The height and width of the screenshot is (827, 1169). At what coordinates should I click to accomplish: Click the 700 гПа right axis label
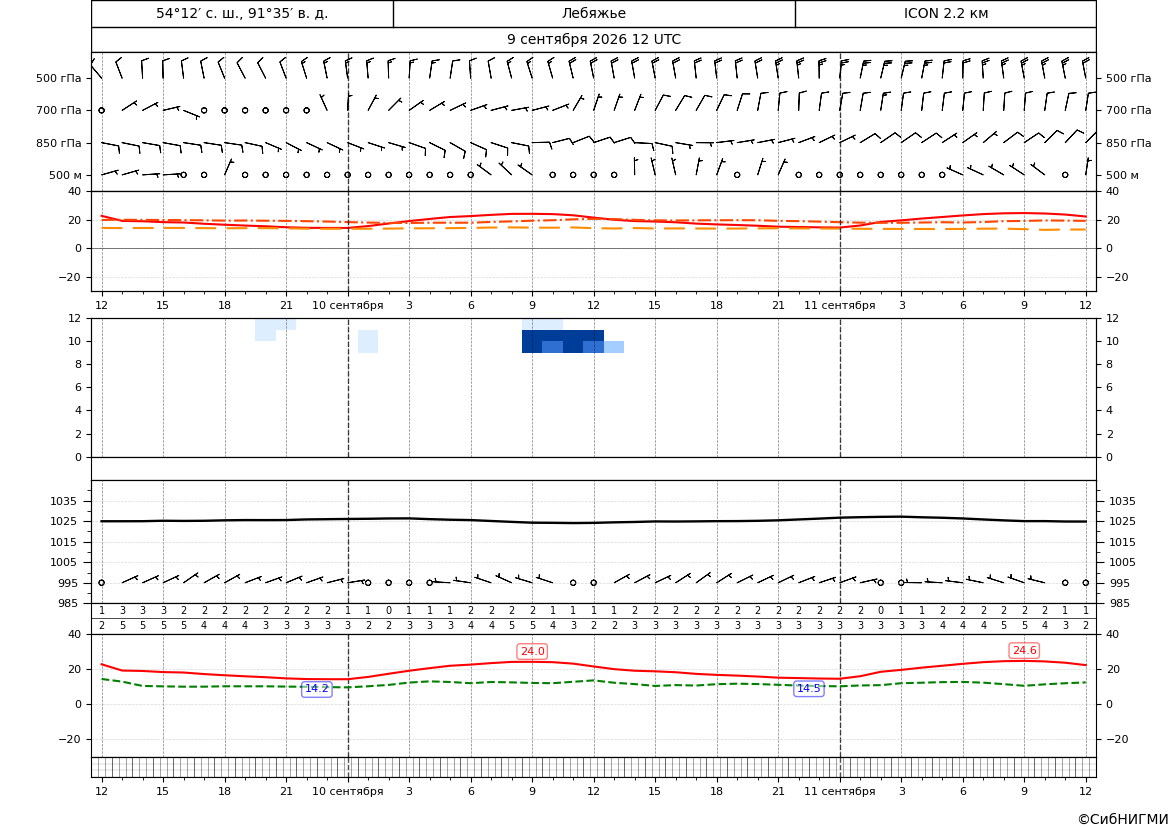tap(1129, 110)
